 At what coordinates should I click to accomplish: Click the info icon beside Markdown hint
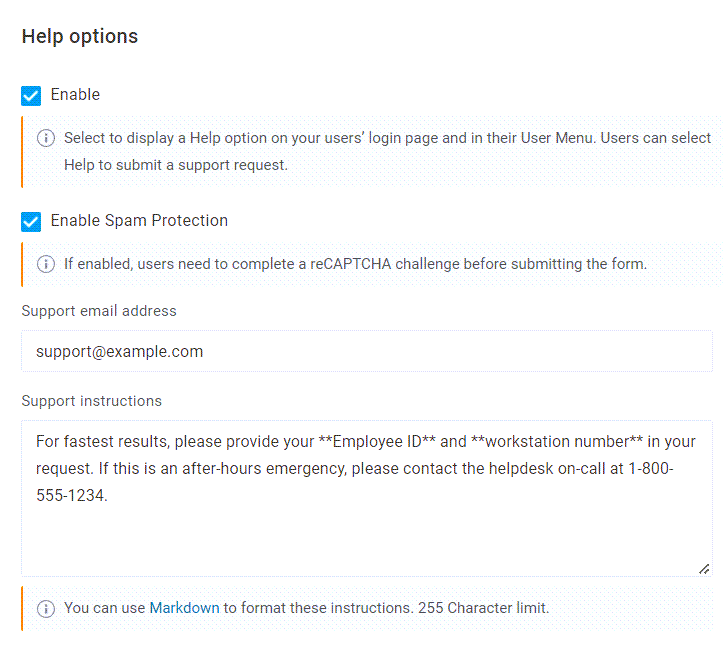(46, 608)
